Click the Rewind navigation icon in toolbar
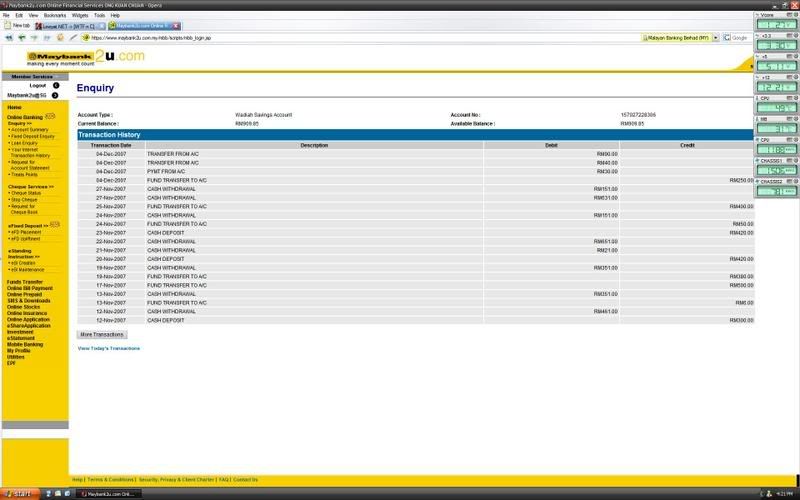 point(9,37)
